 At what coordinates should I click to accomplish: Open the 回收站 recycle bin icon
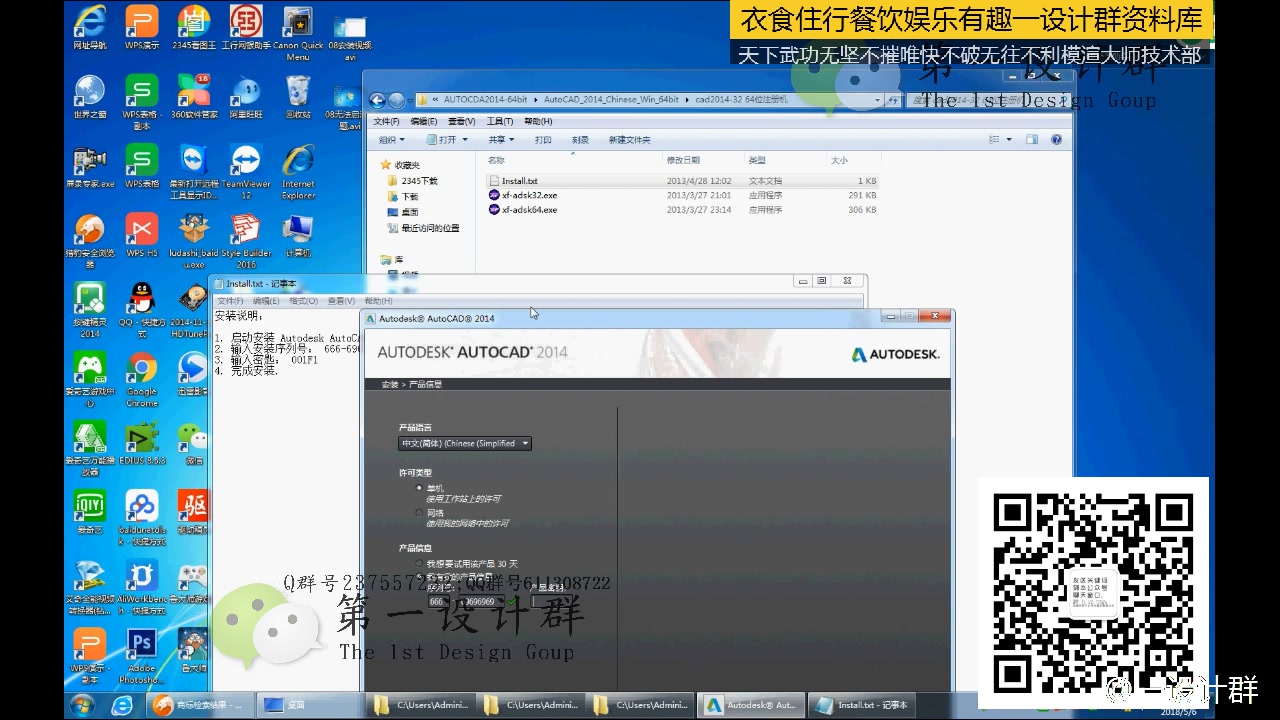pos(298,96)
